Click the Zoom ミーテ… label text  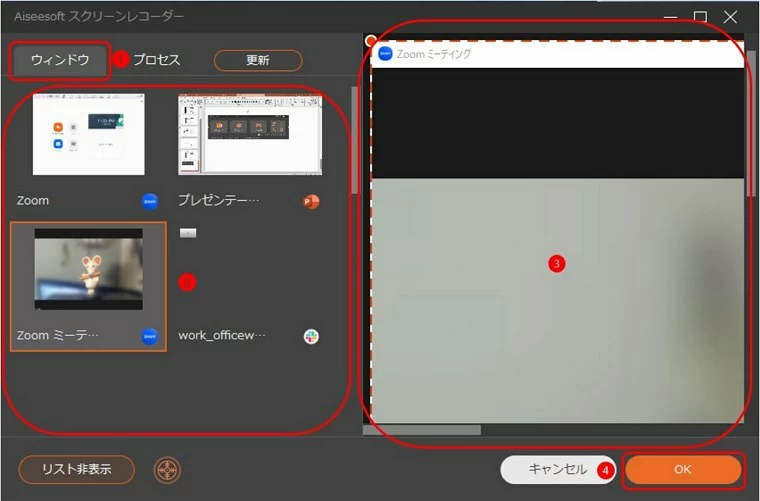click(58, 335)
